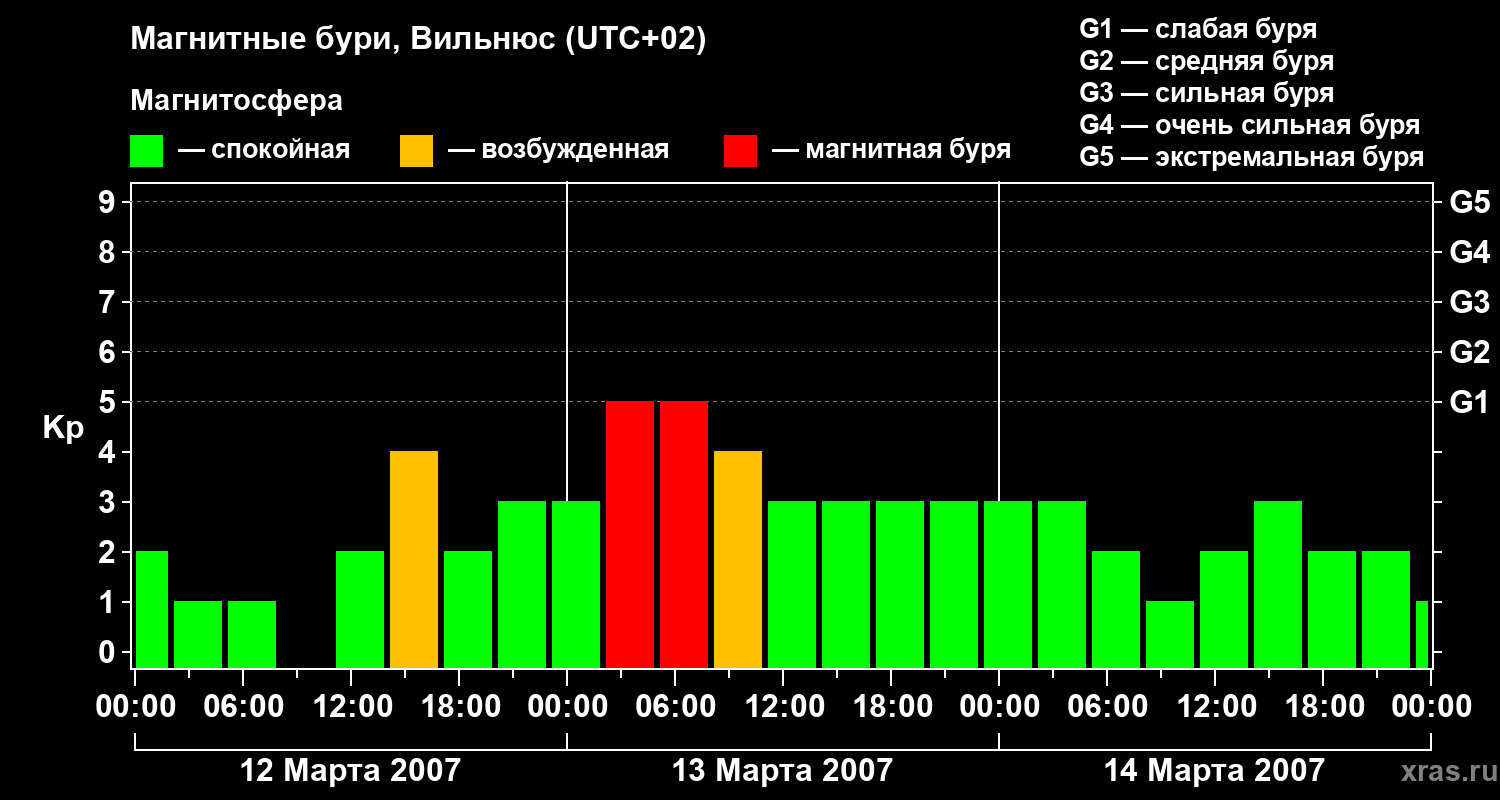Select the orange Kp 4 bar on 13 Марта
The height and width of the screenshot is (800, 1500).
pos(738,559)
